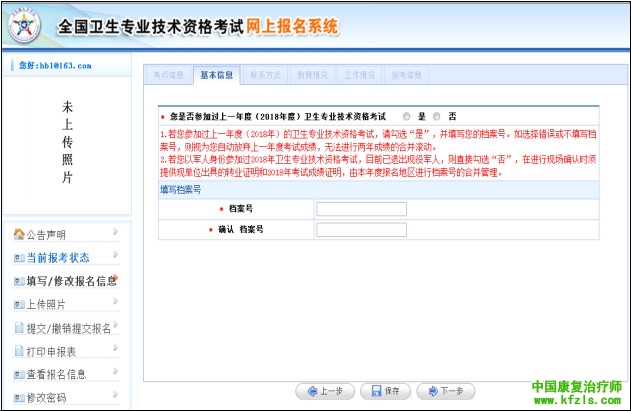Click the icon beside 查看报名信息
The image size is (631, 412).
pyautogui.click(x=19, y=375)
